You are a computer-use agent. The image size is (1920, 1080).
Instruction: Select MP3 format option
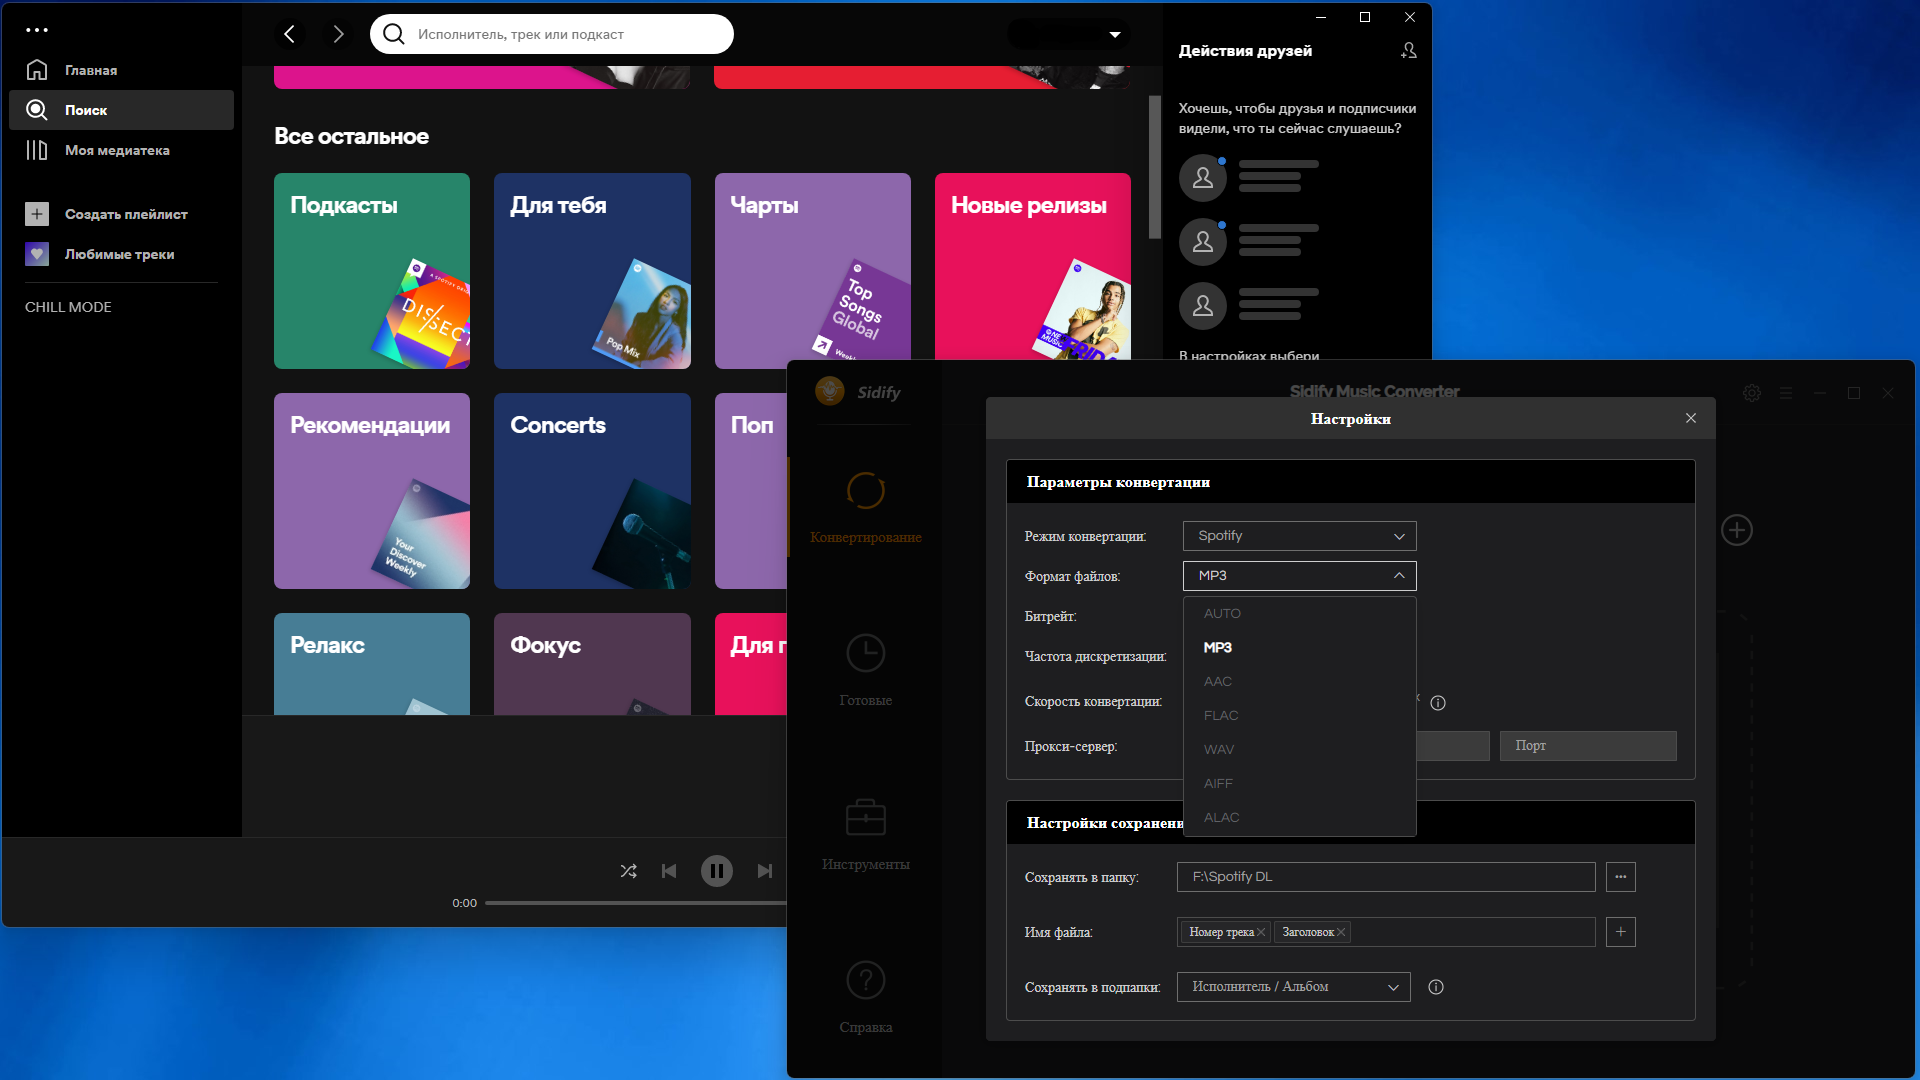tap(1299, 648)
